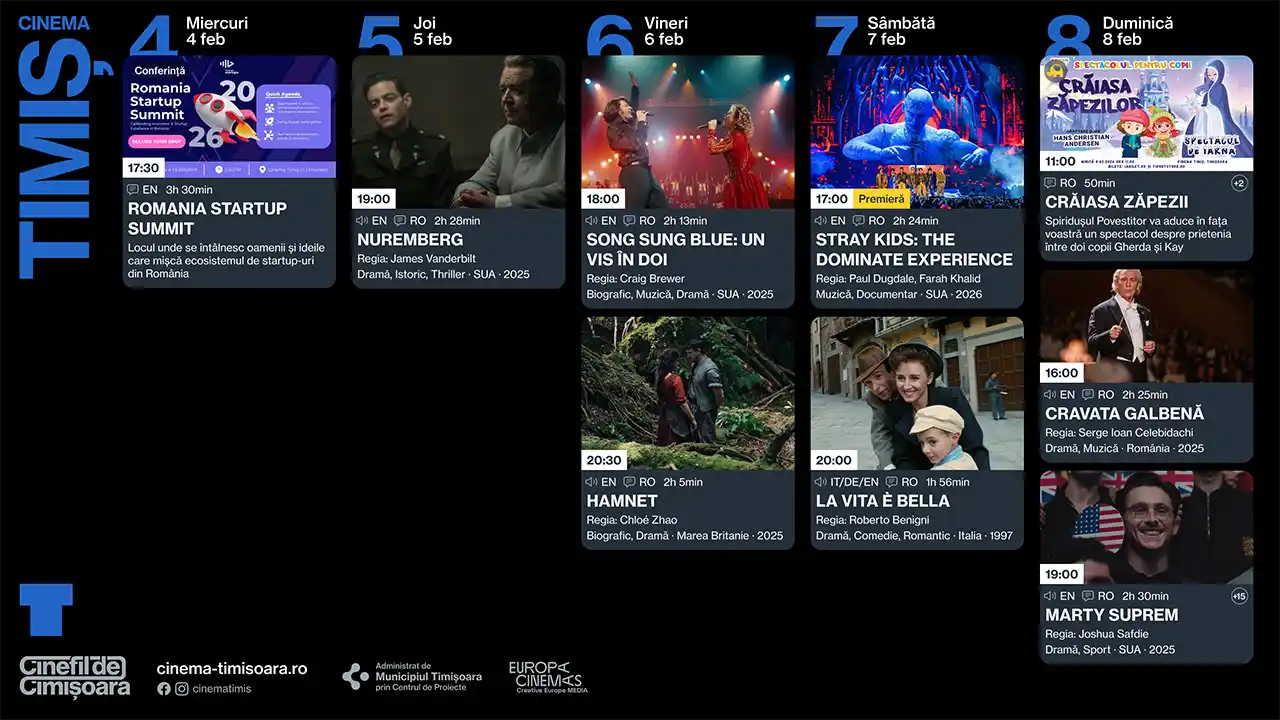Image resolution: width=1280 pixels, height=720 pixels.
Task: Click the 17:30 showtime on Startup Summit
Action: click(143, 168)
